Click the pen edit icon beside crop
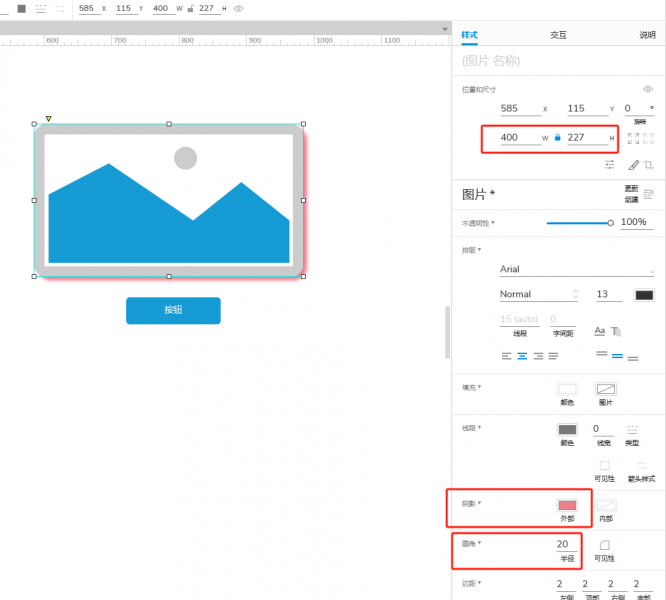Viewport: 666px width, 600px height. click(x=632, y=165)
